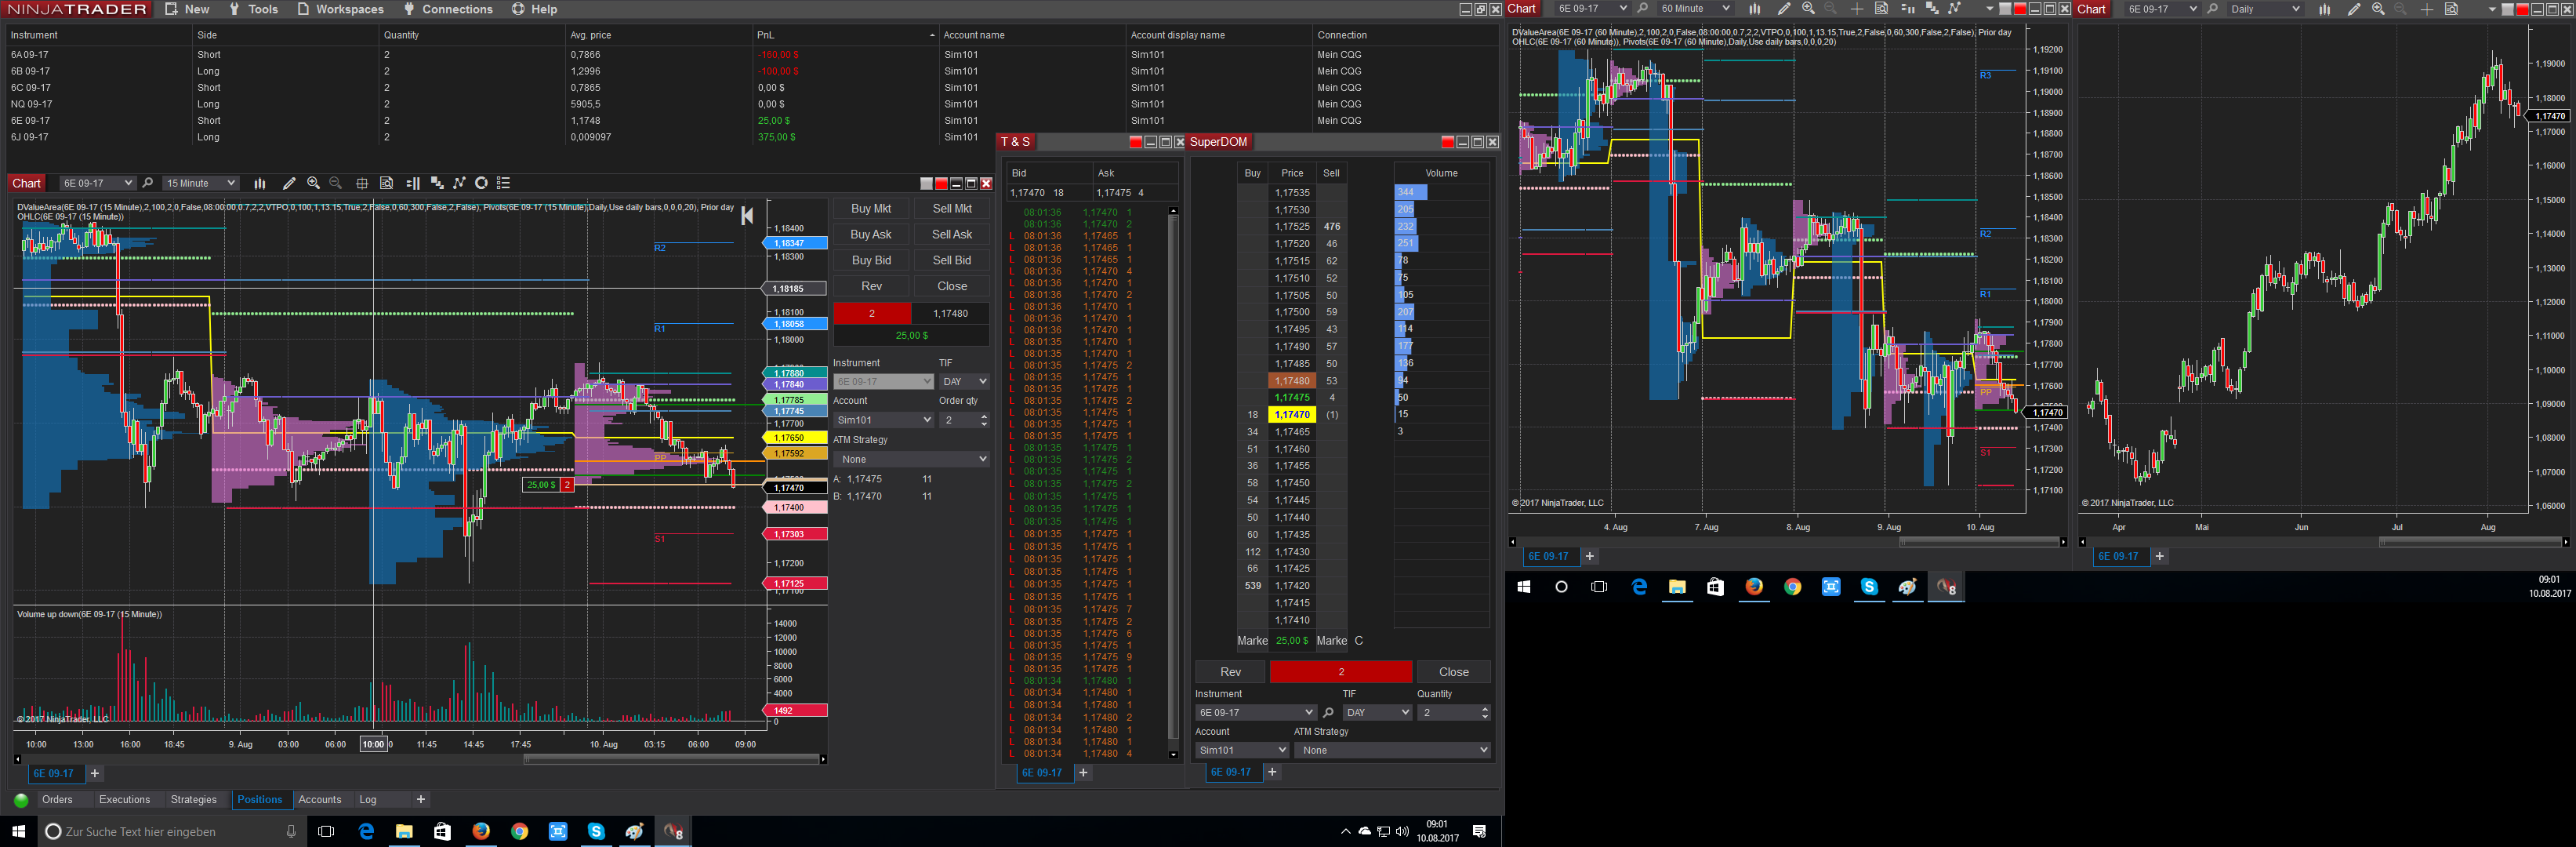Open the New menu
The height and width of the screenshot is (847, 2576).
coord(187,9)
